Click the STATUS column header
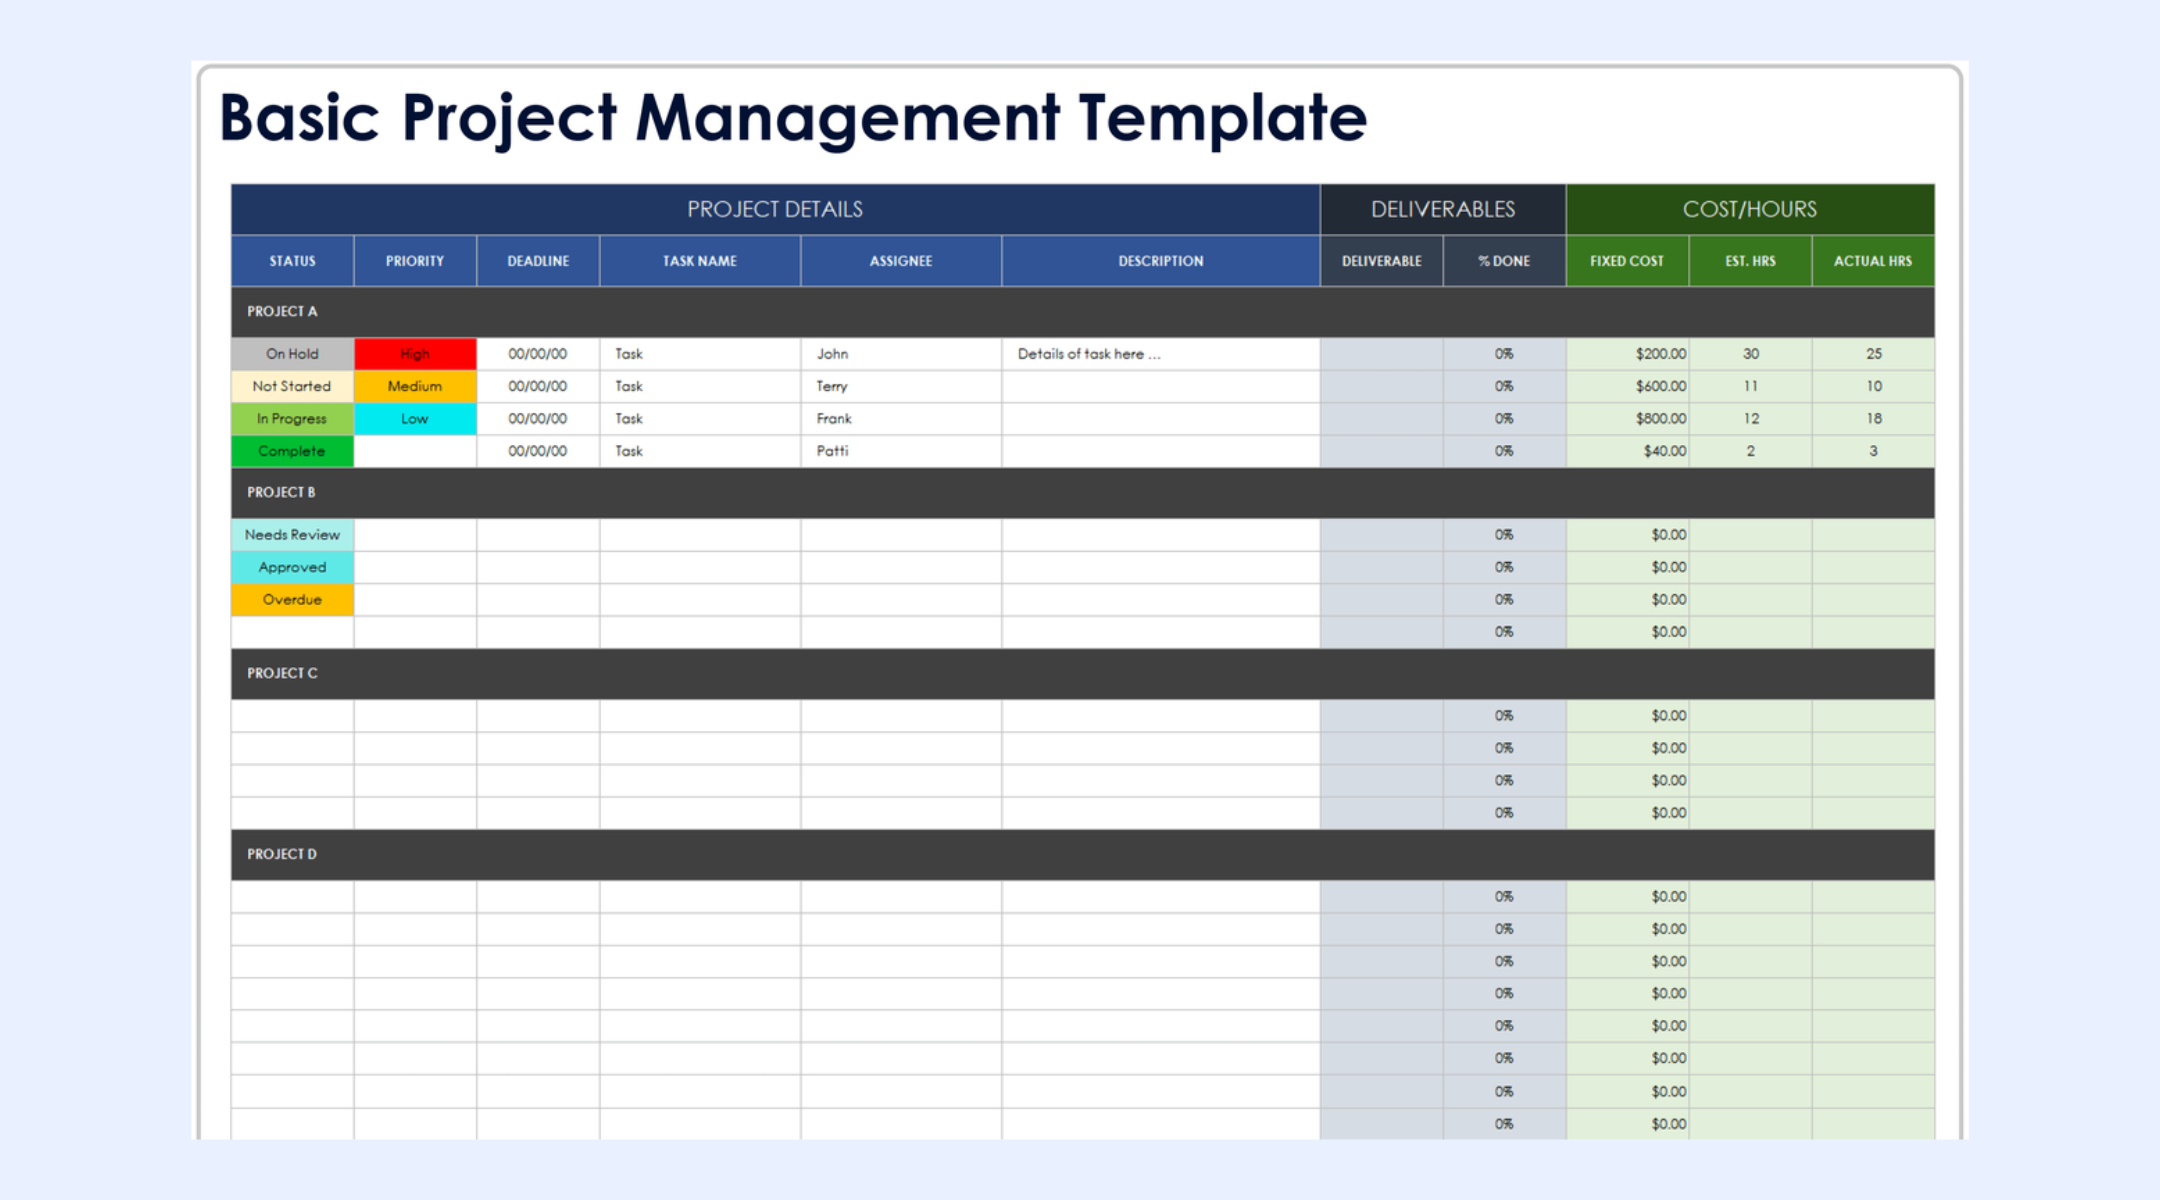 292,261
